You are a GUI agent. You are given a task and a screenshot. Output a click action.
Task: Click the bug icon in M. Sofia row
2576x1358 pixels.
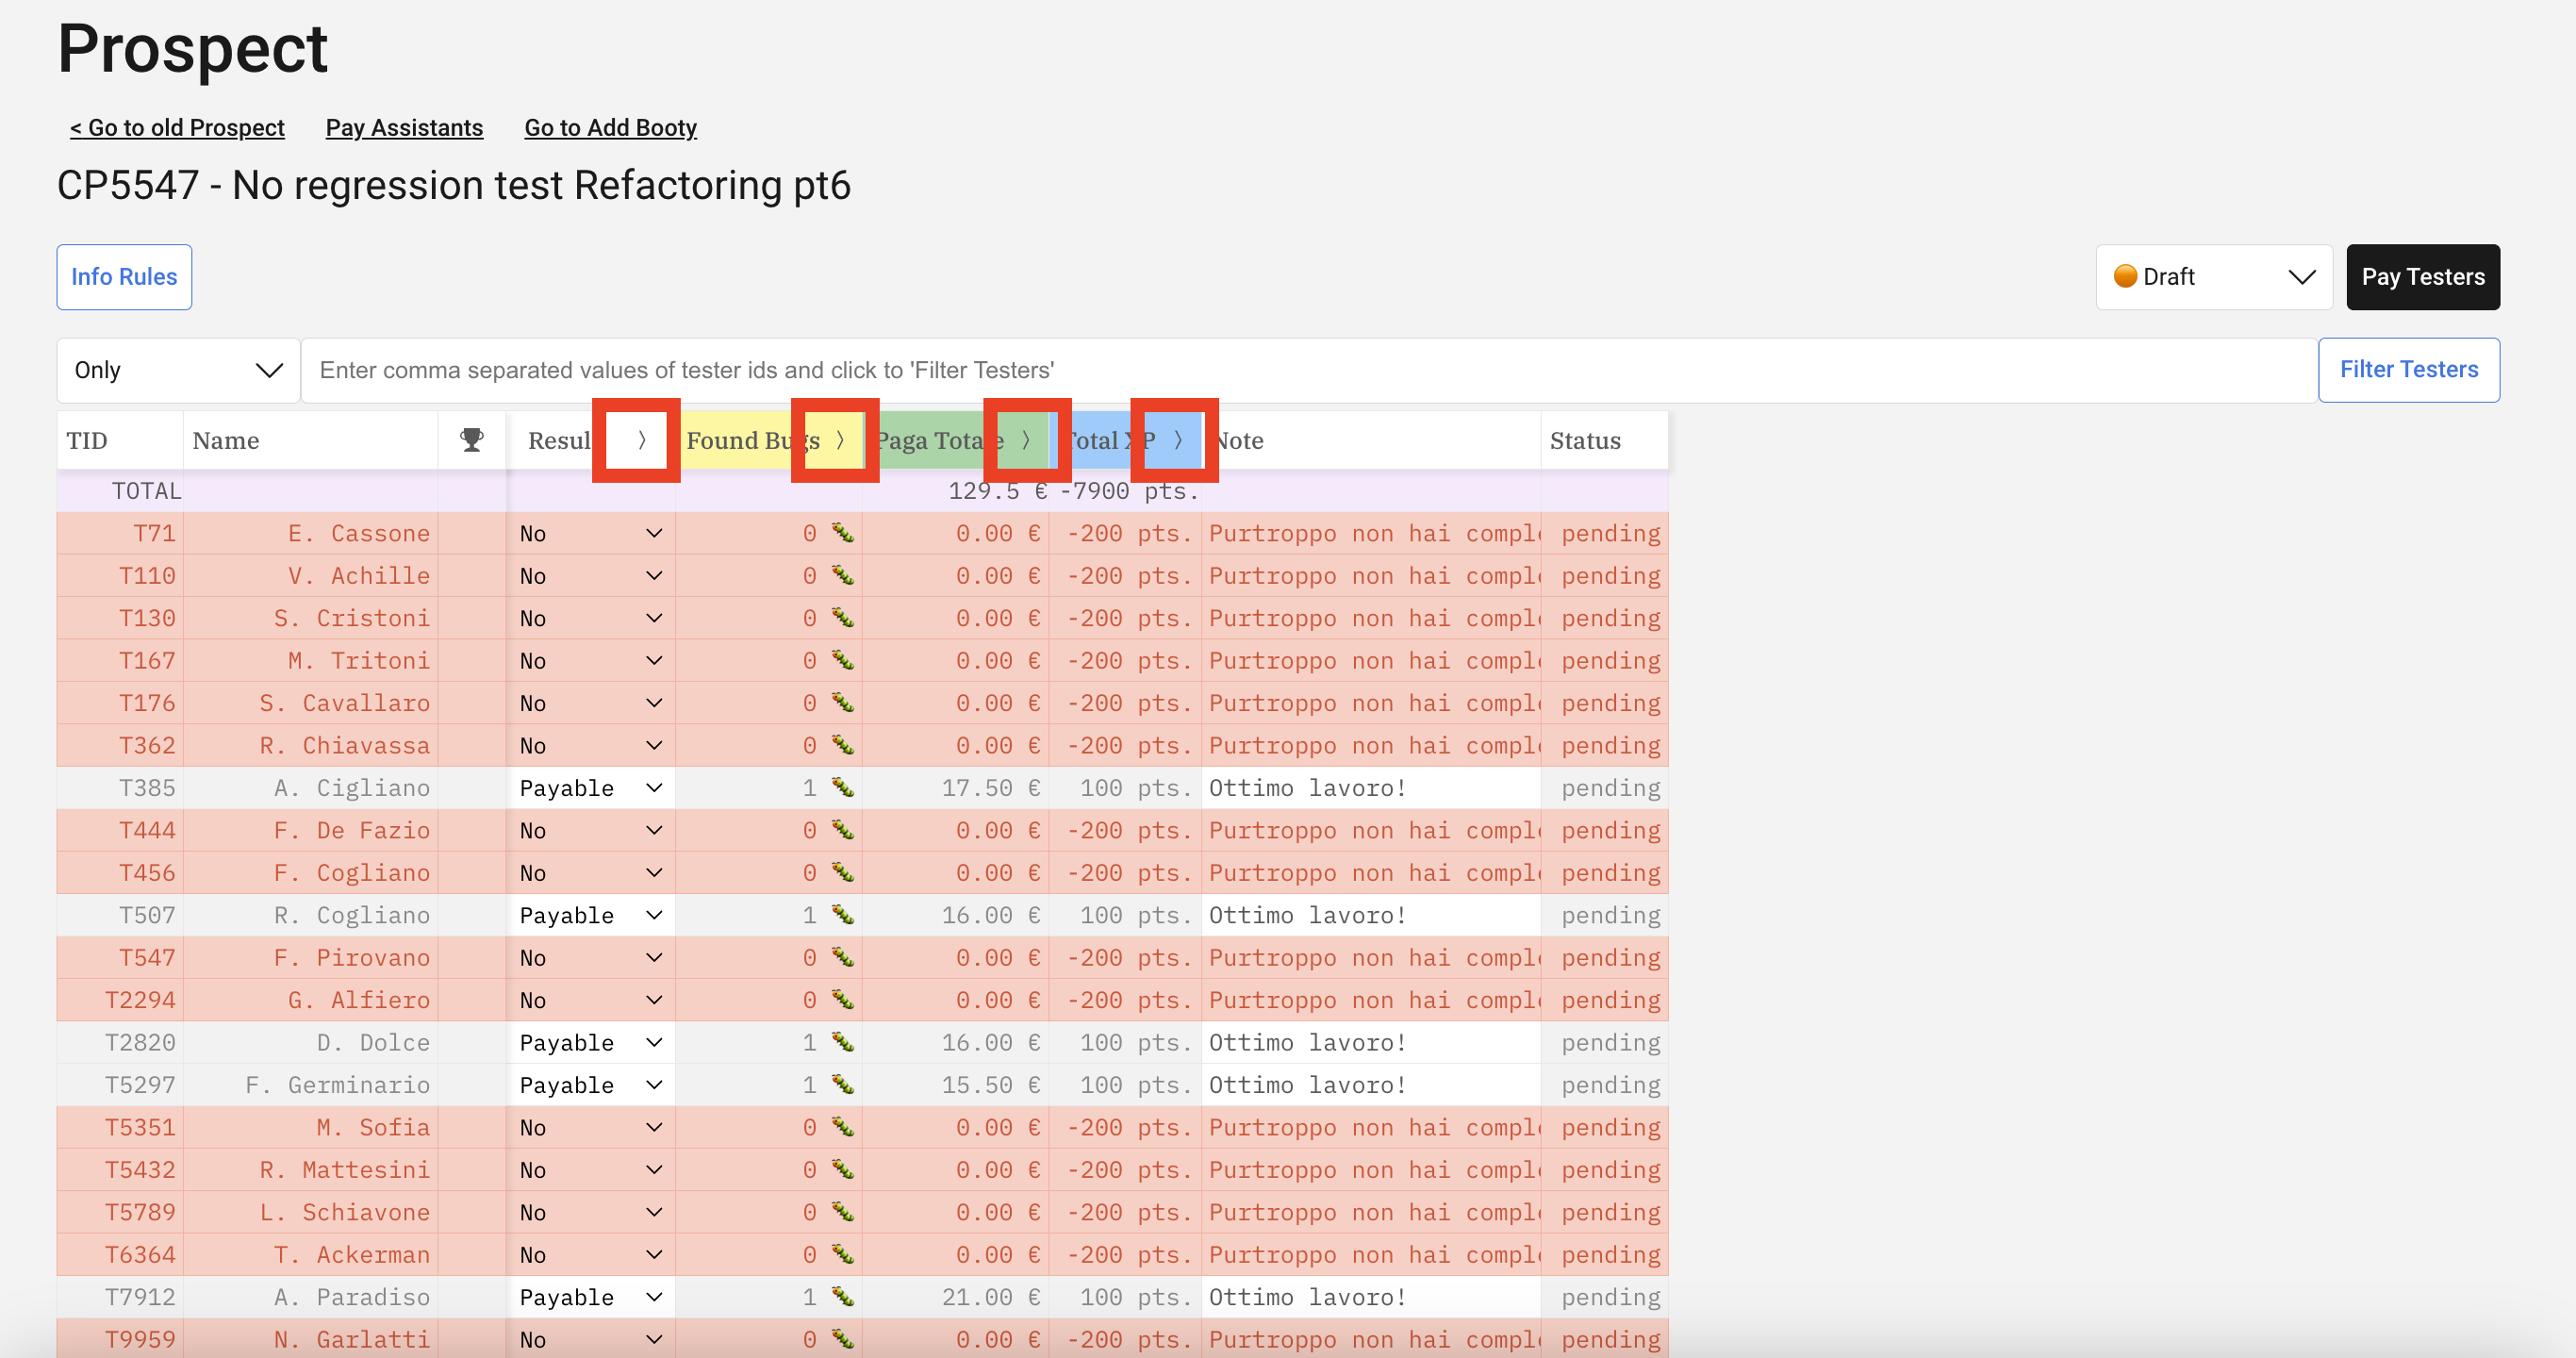click(843, 1127)
